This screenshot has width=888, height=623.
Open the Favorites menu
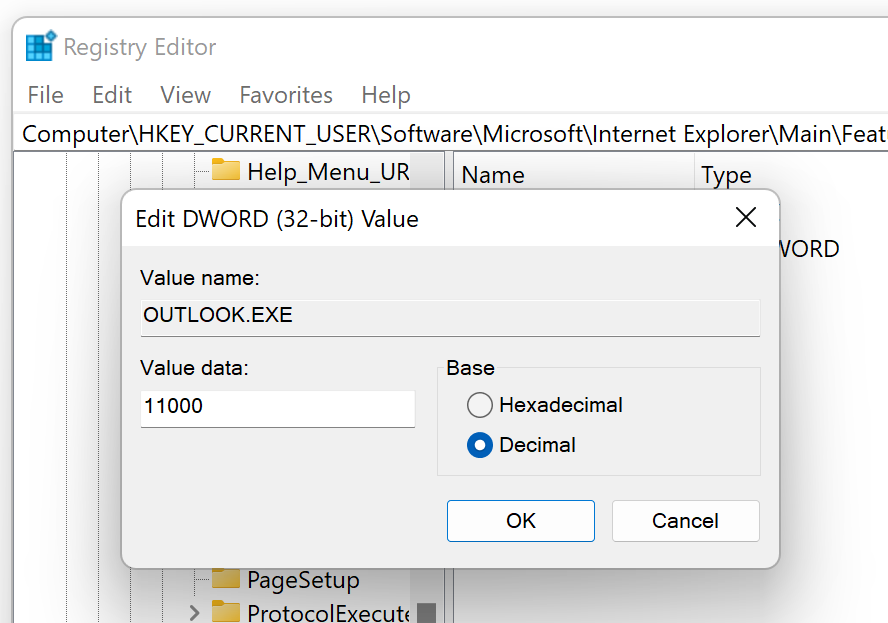point(286,95)
